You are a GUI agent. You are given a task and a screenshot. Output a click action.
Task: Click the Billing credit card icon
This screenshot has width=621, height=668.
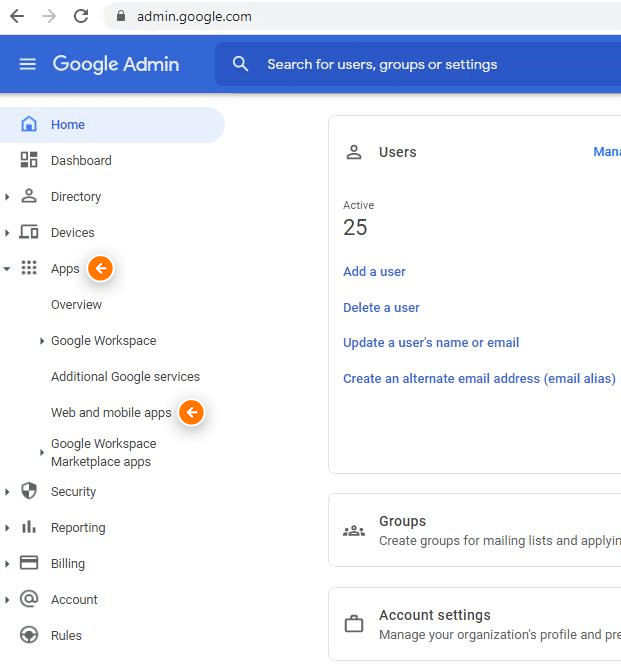(29, 563)
